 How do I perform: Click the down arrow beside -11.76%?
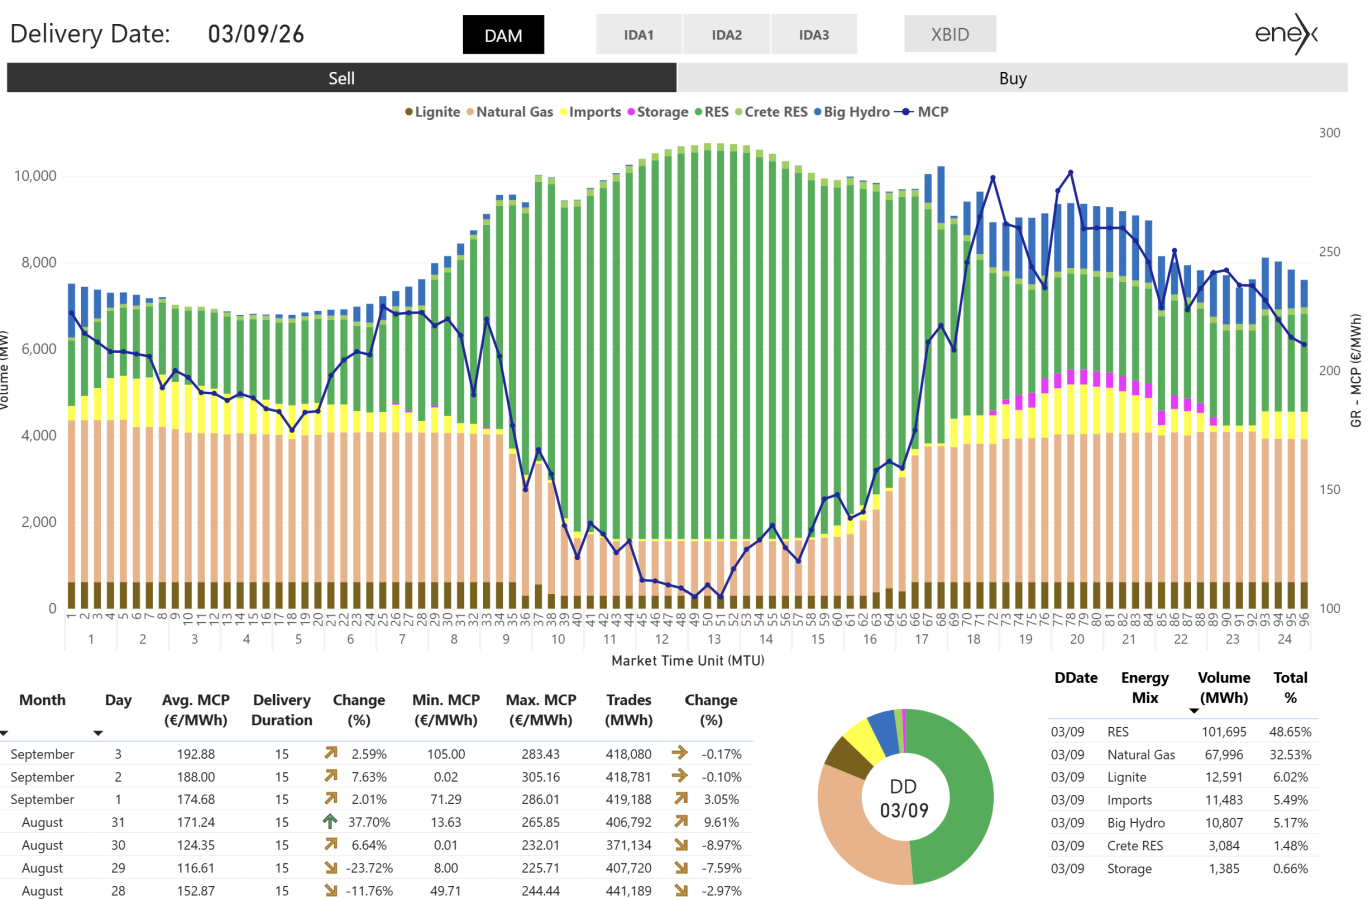click(x=331, y=891)
